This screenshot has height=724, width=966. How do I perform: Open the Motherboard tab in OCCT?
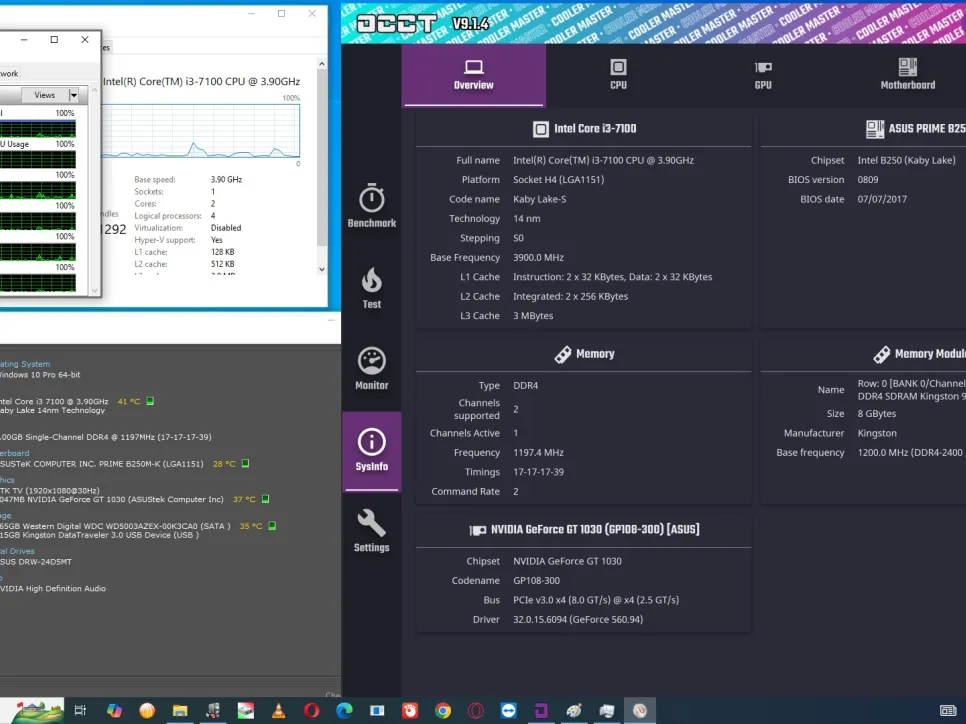coord(907,75)
